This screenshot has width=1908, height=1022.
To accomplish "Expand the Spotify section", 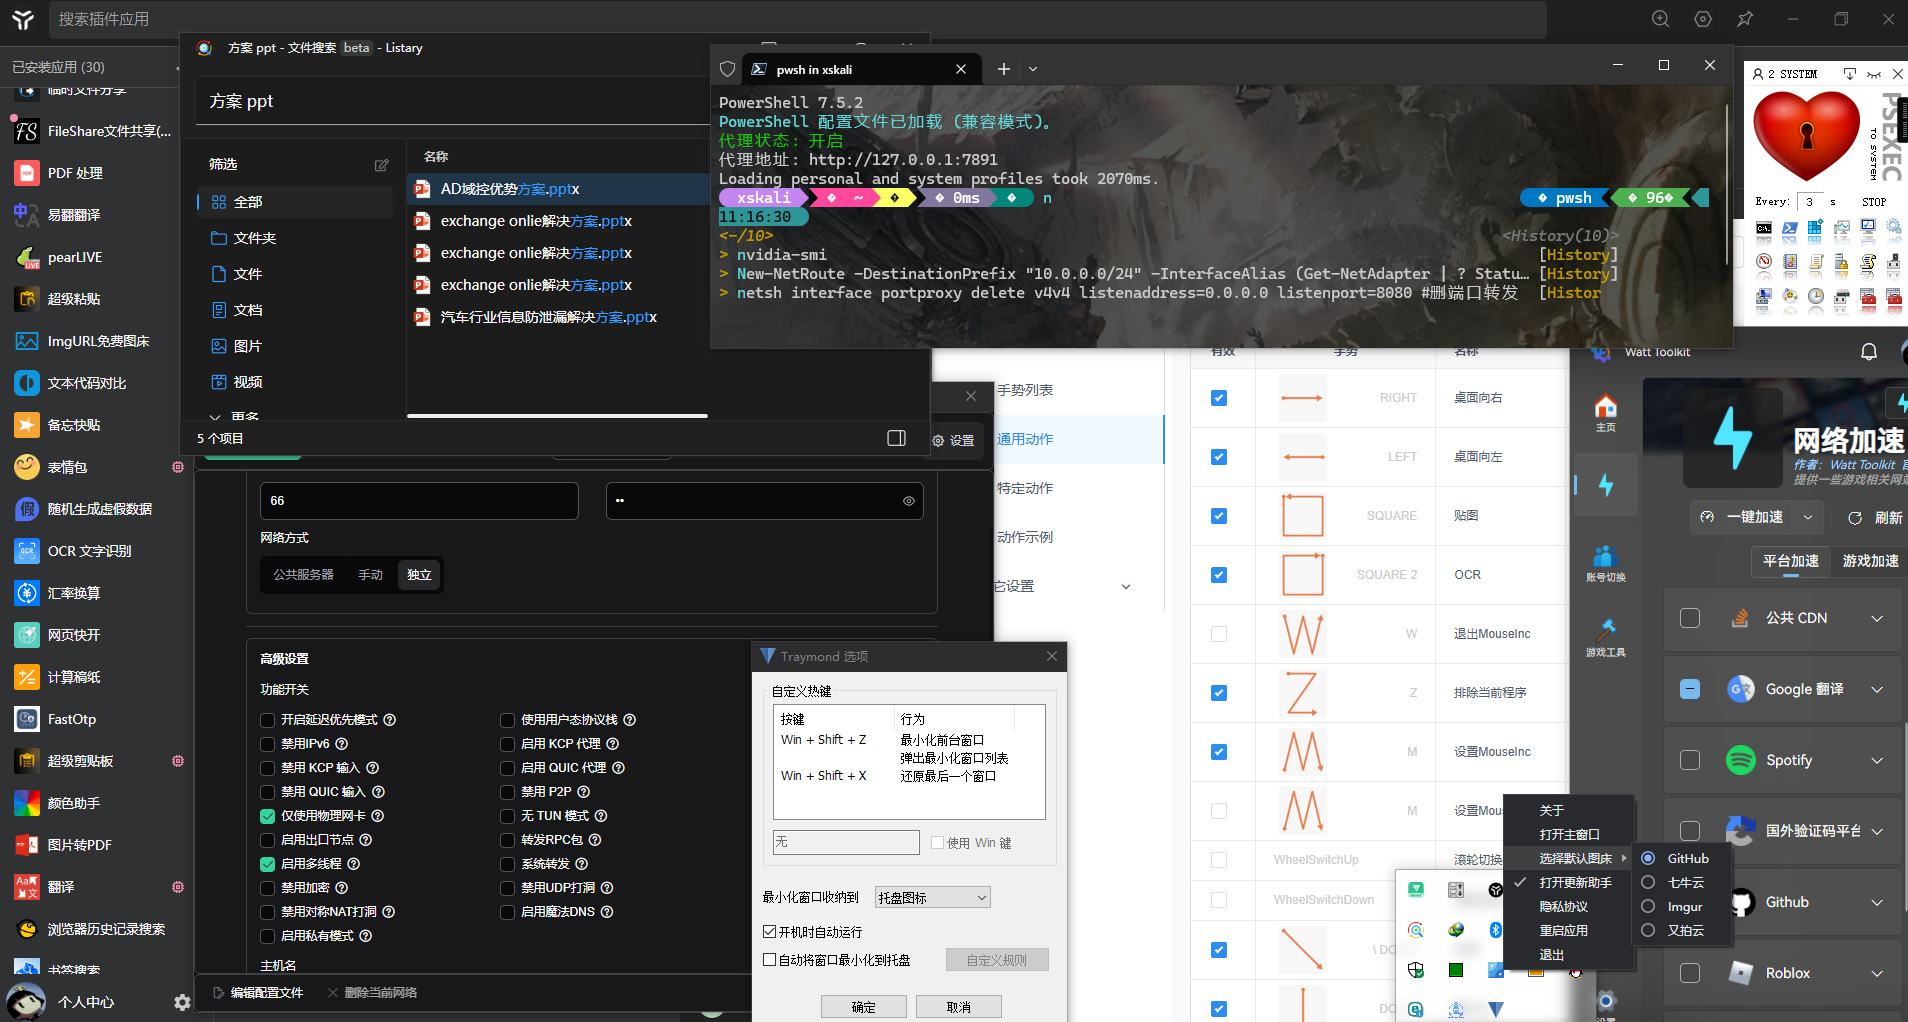I will [1877, 760].
